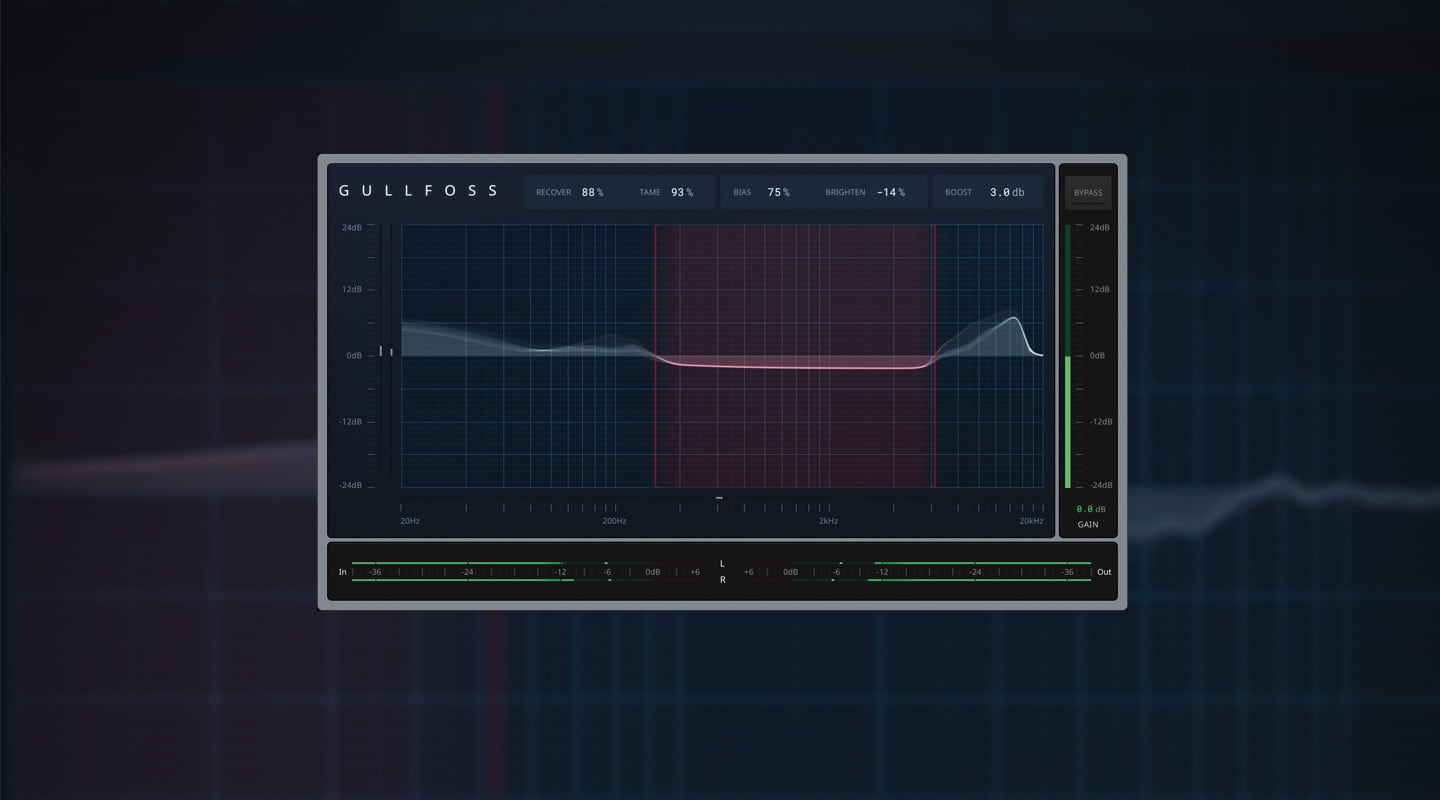Click the 24dB label on the graph's left axis
Image resolution: width=1440 pixels, height=800 pixels.
[x=352, y=228]
